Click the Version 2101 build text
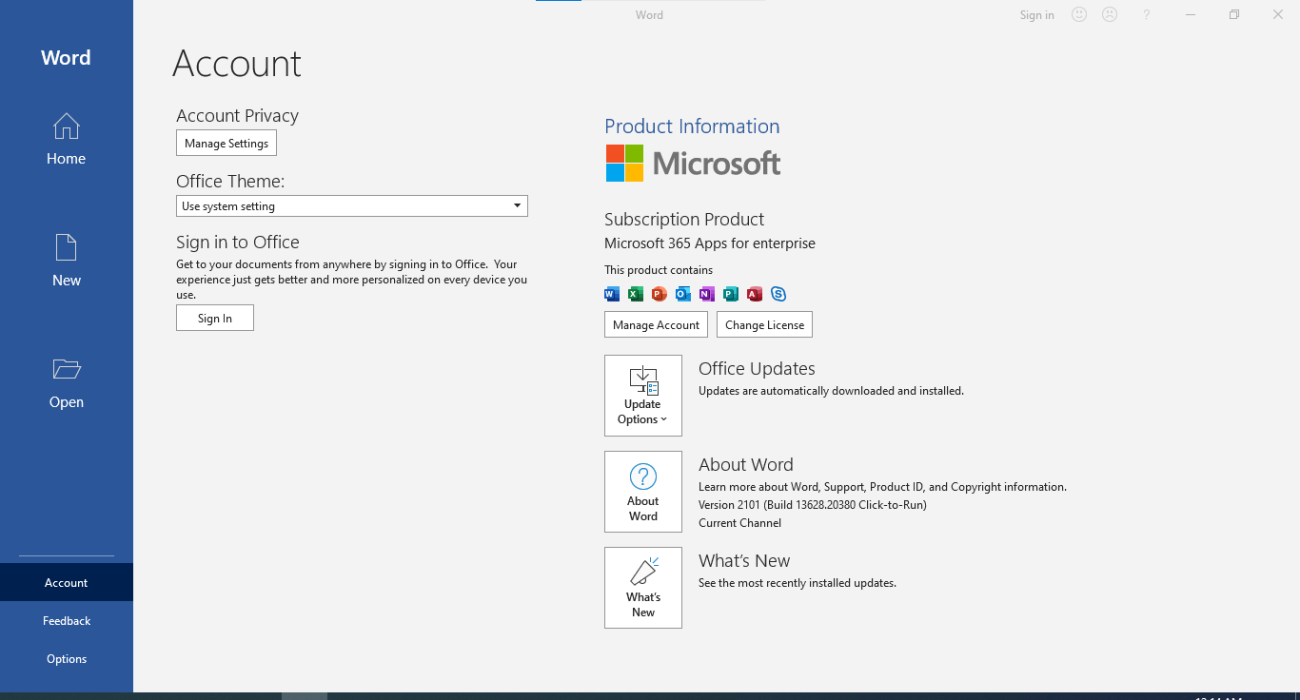This screenshot has width=1300, height=700. (x=812, y=505)
